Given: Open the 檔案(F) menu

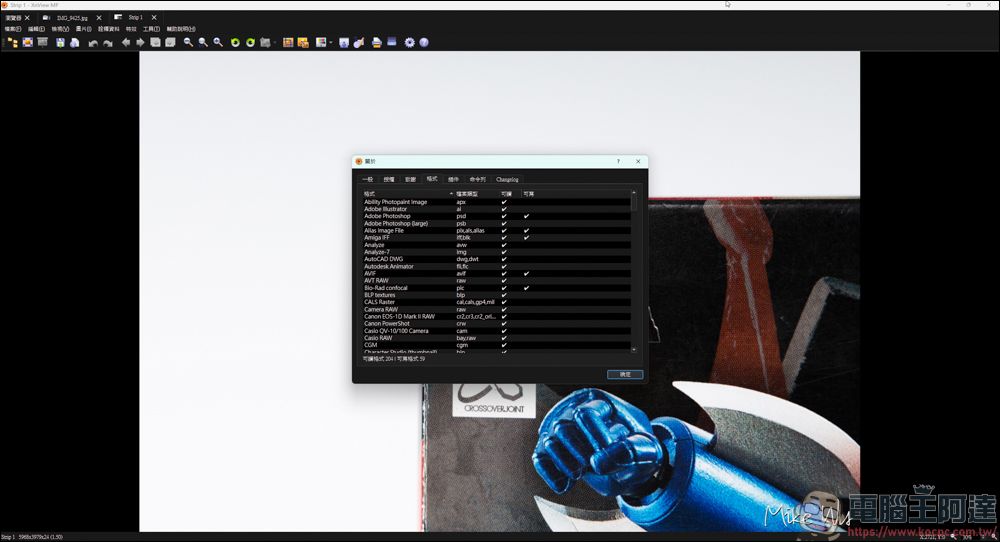Looking at the screenshot, I should [13, 29].
